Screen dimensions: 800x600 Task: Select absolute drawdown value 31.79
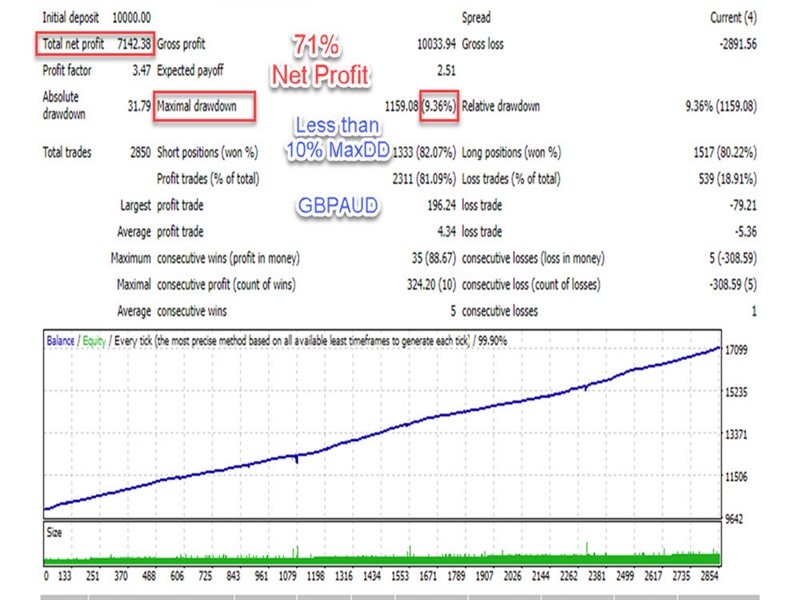click(x=139, y=106)
